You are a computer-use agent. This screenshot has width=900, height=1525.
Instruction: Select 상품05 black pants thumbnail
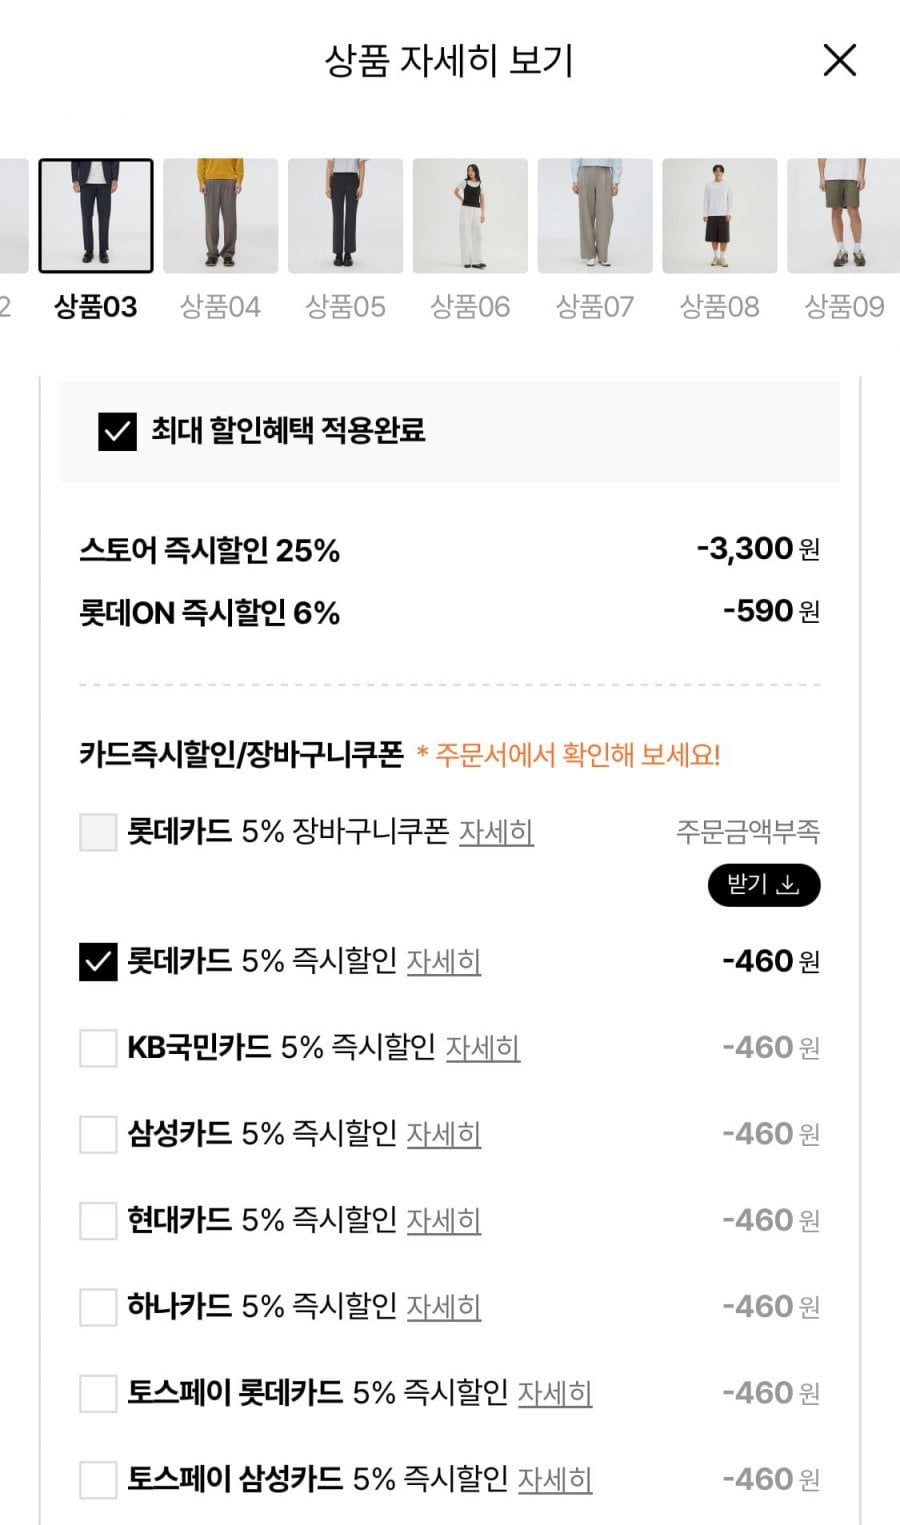pos(345,216)
